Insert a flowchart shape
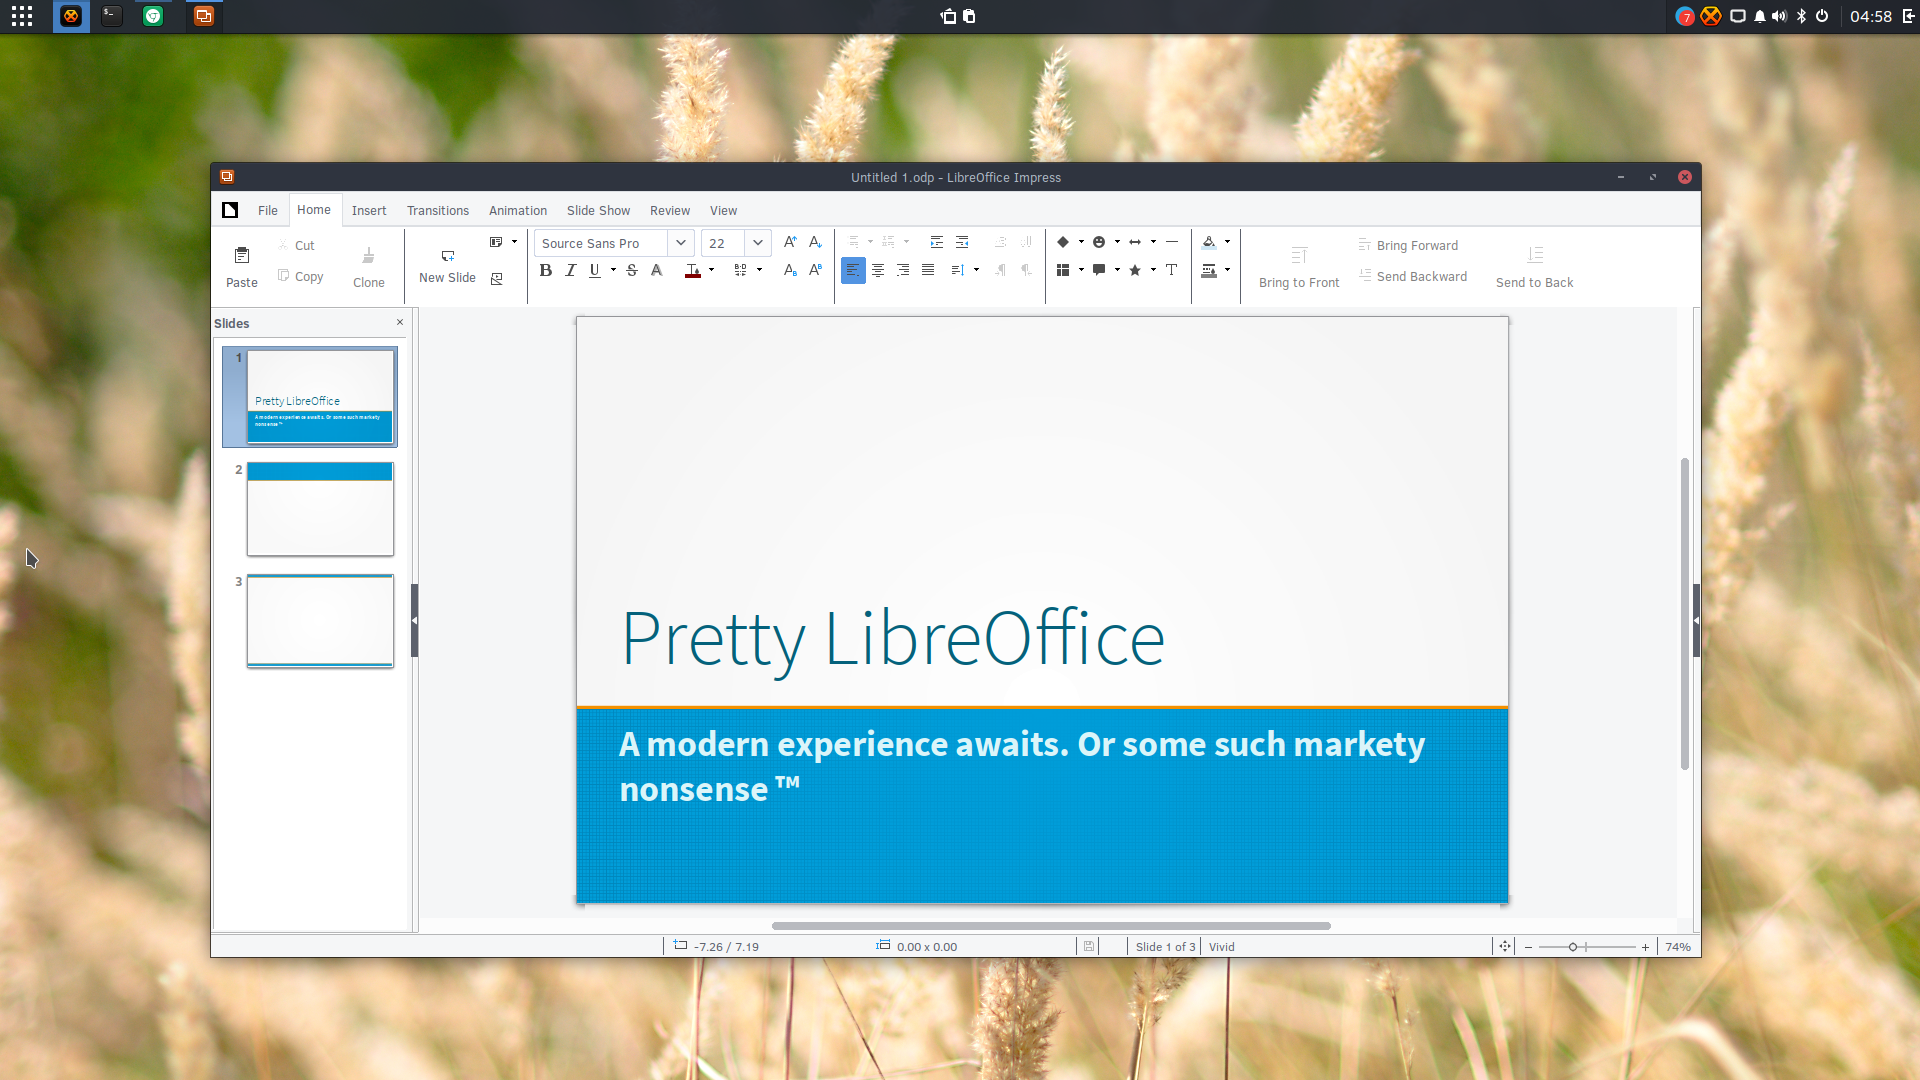 point(1063,270)
